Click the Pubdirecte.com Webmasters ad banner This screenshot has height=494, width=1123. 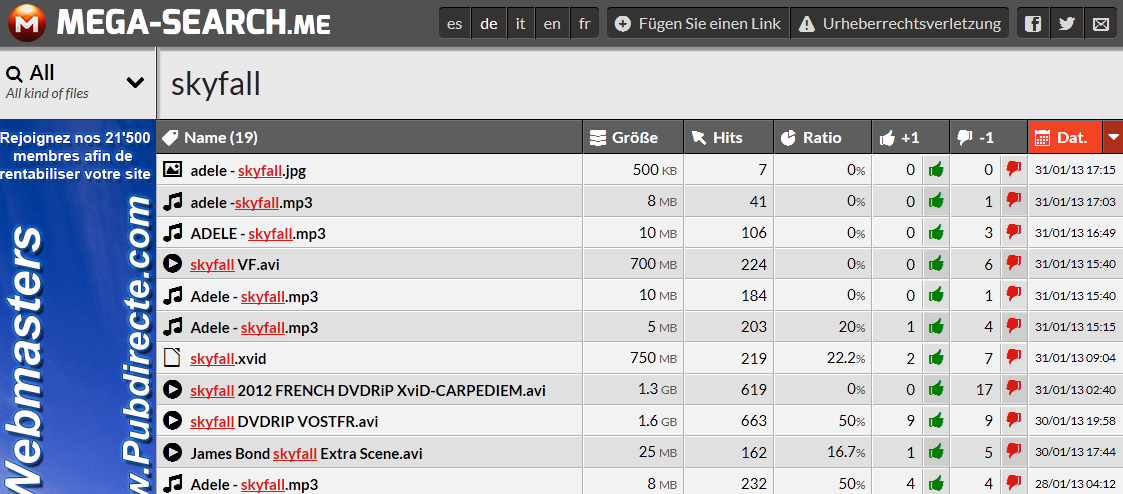click(x=77, y=308)
